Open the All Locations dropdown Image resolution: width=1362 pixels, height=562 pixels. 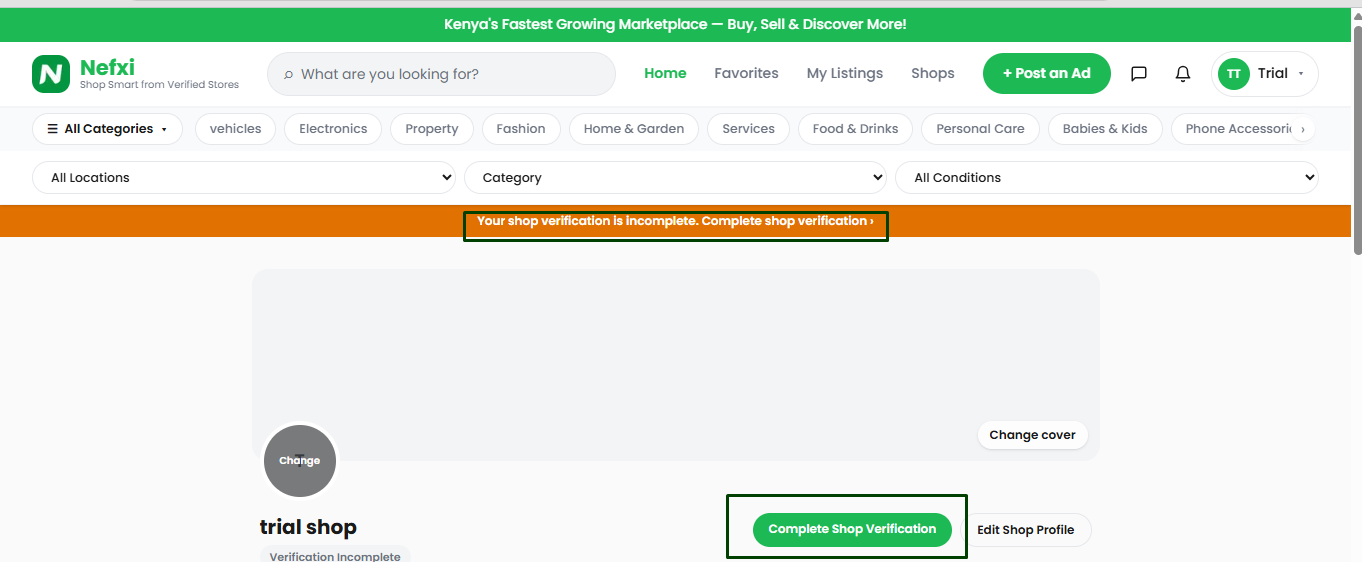point(244,178)
